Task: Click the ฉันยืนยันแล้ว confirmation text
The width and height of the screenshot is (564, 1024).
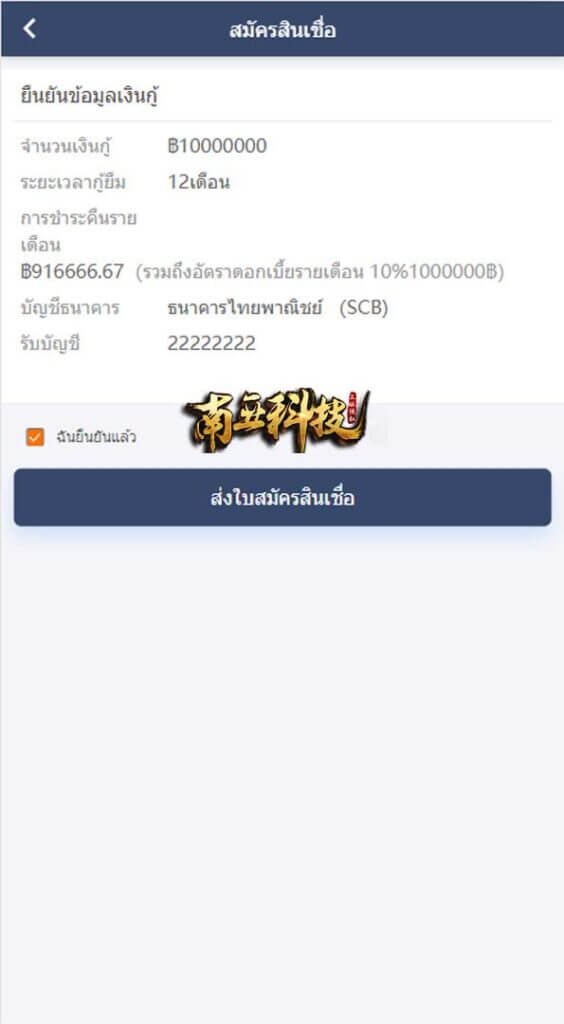Action: click(x=96, y=437)
